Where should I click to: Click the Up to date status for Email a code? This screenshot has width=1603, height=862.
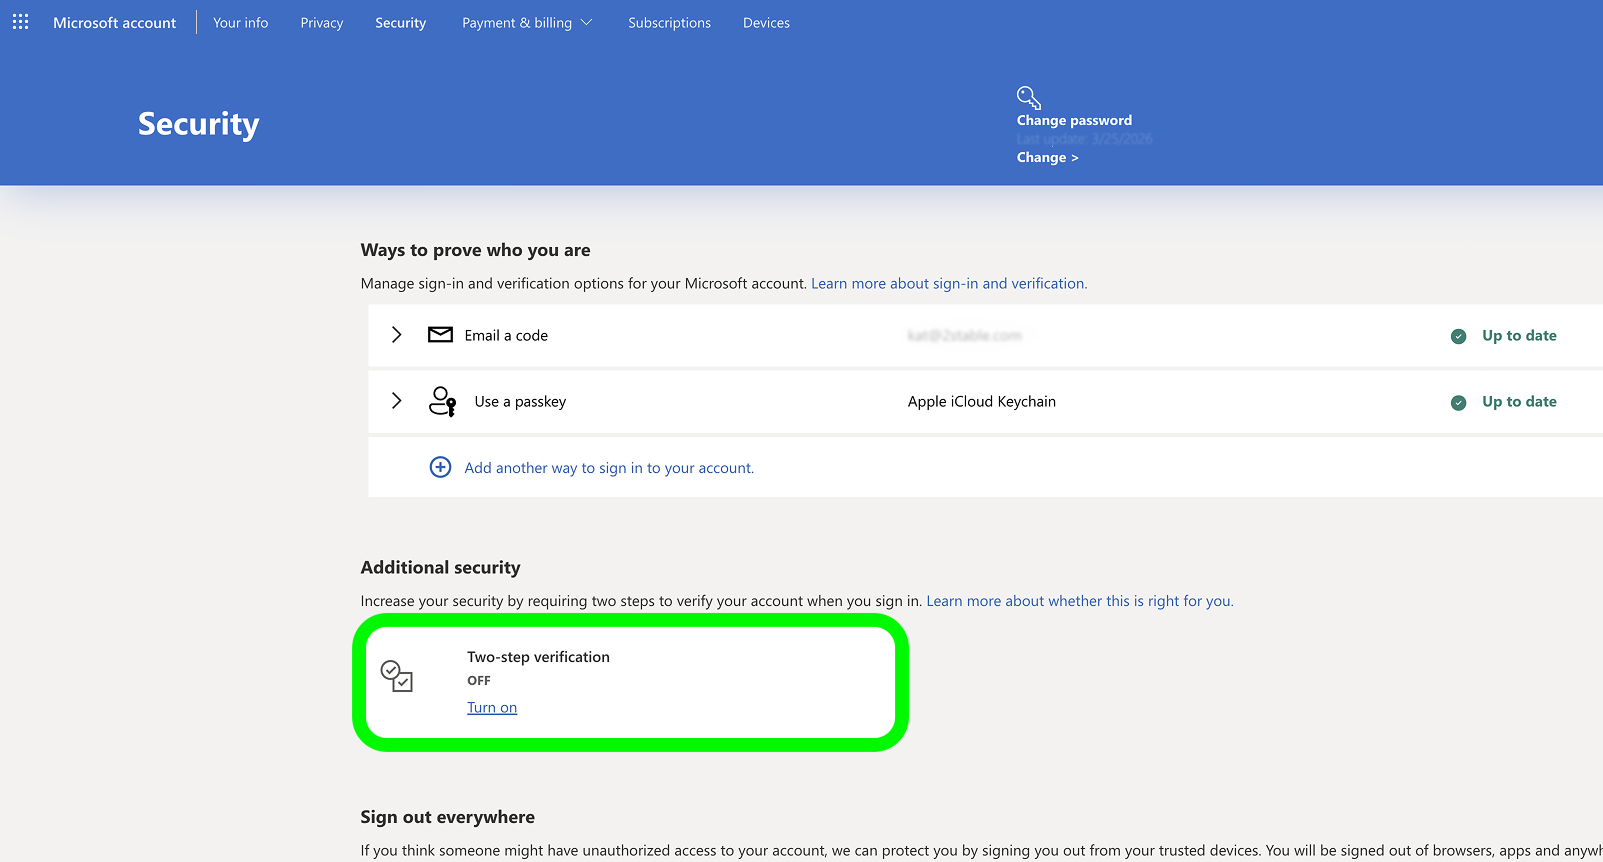click(x=1519, y=336)
